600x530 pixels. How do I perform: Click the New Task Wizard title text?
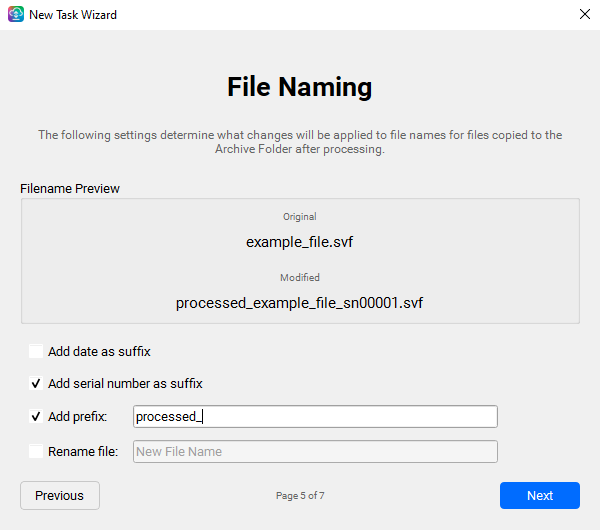click(73, 15)
